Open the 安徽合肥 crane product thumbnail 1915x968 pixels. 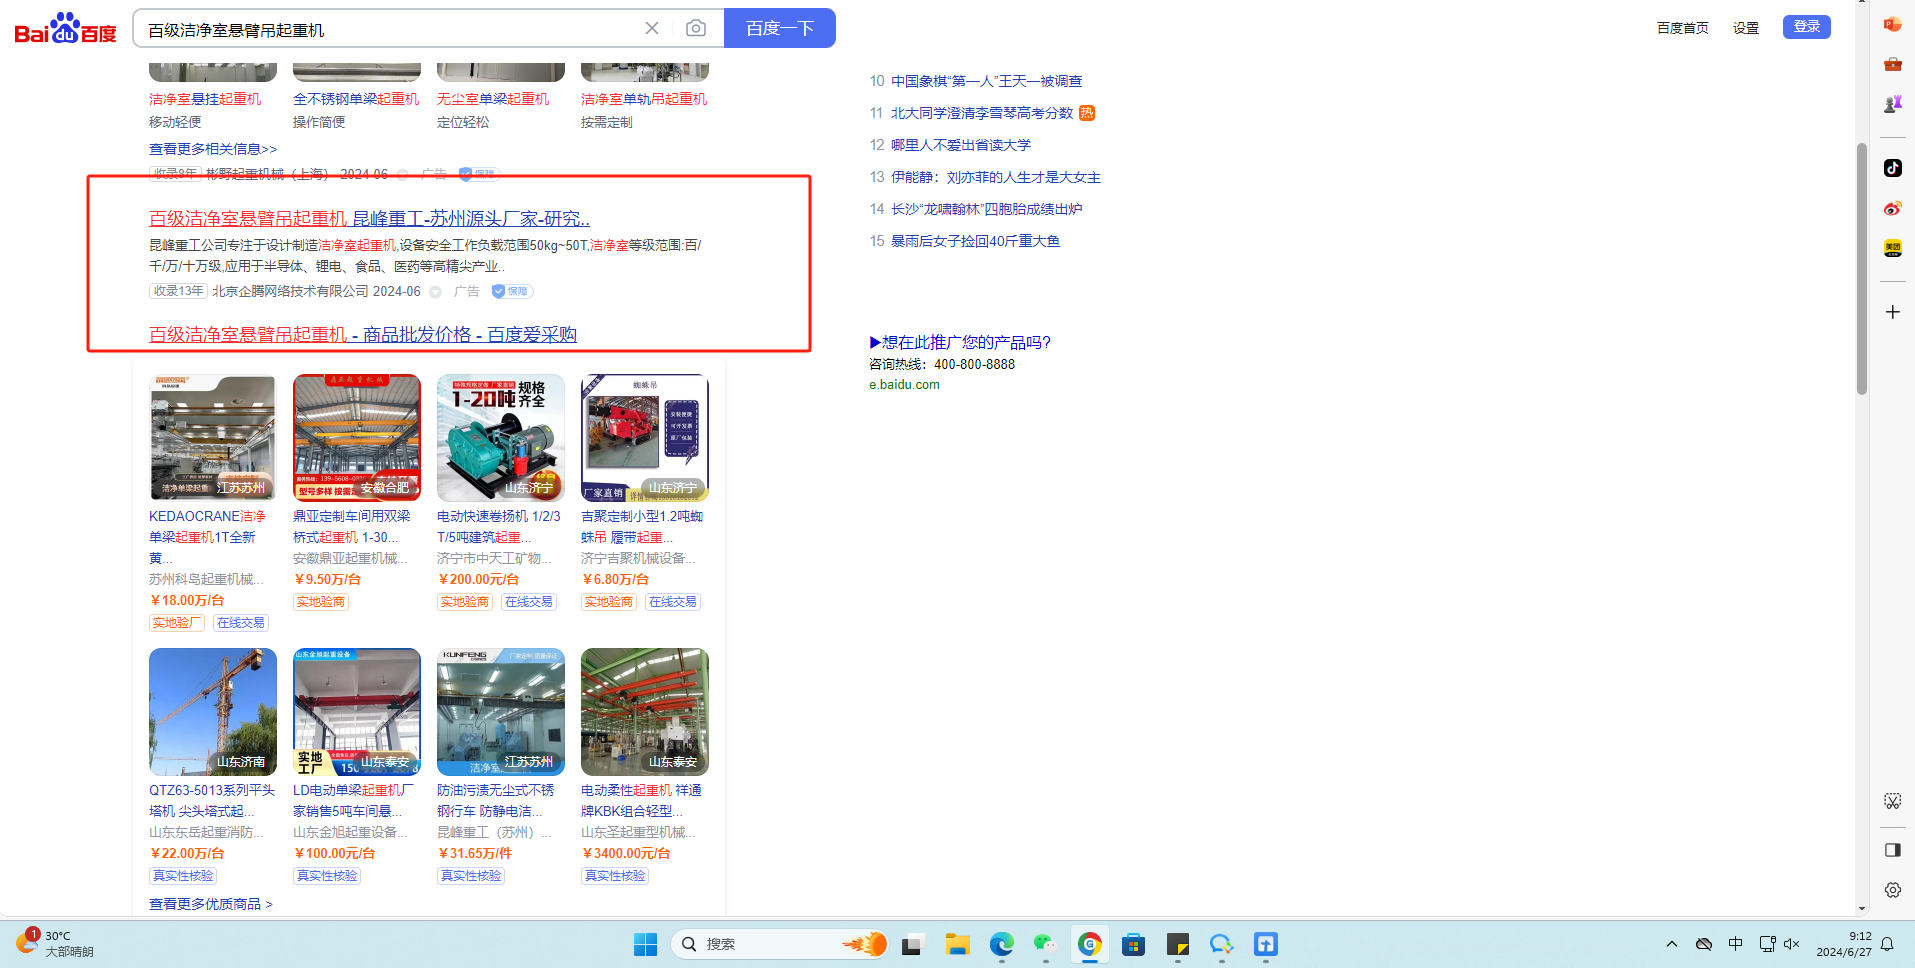(x=357, y=438)
